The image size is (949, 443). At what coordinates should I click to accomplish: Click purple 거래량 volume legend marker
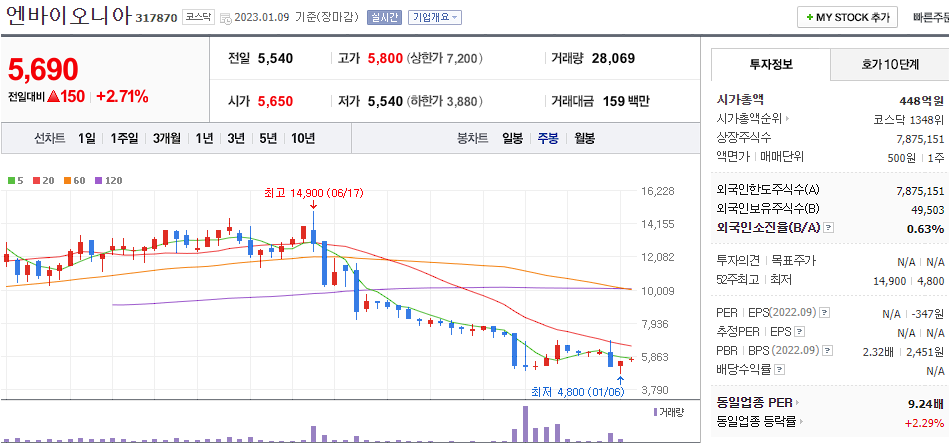[x=655, y=412]
